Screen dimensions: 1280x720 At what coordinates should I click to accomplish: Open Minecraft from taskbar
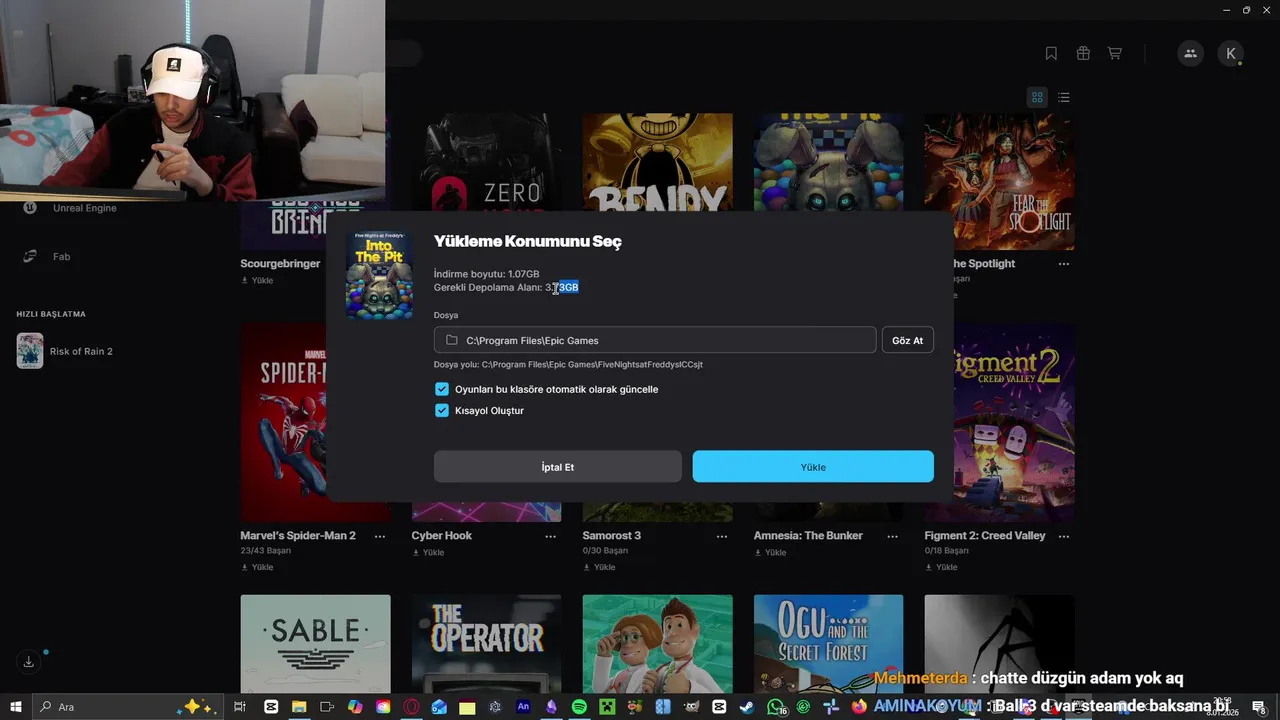[x=607, y=706]
